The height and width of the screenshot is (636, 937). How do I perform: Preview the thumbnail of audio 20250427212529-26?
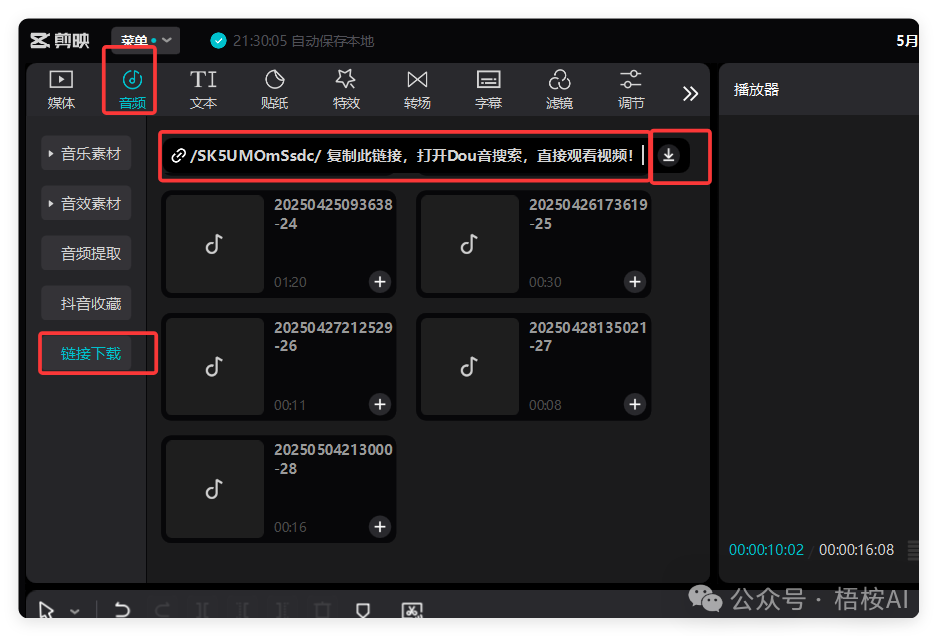[x=215, y=366]
